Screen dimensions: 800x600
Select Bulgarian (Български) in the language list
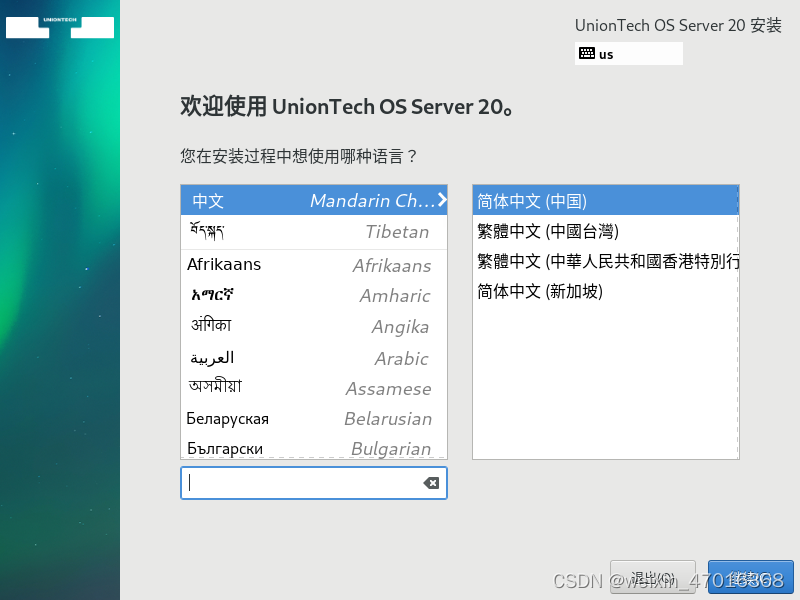pos(314,448)
